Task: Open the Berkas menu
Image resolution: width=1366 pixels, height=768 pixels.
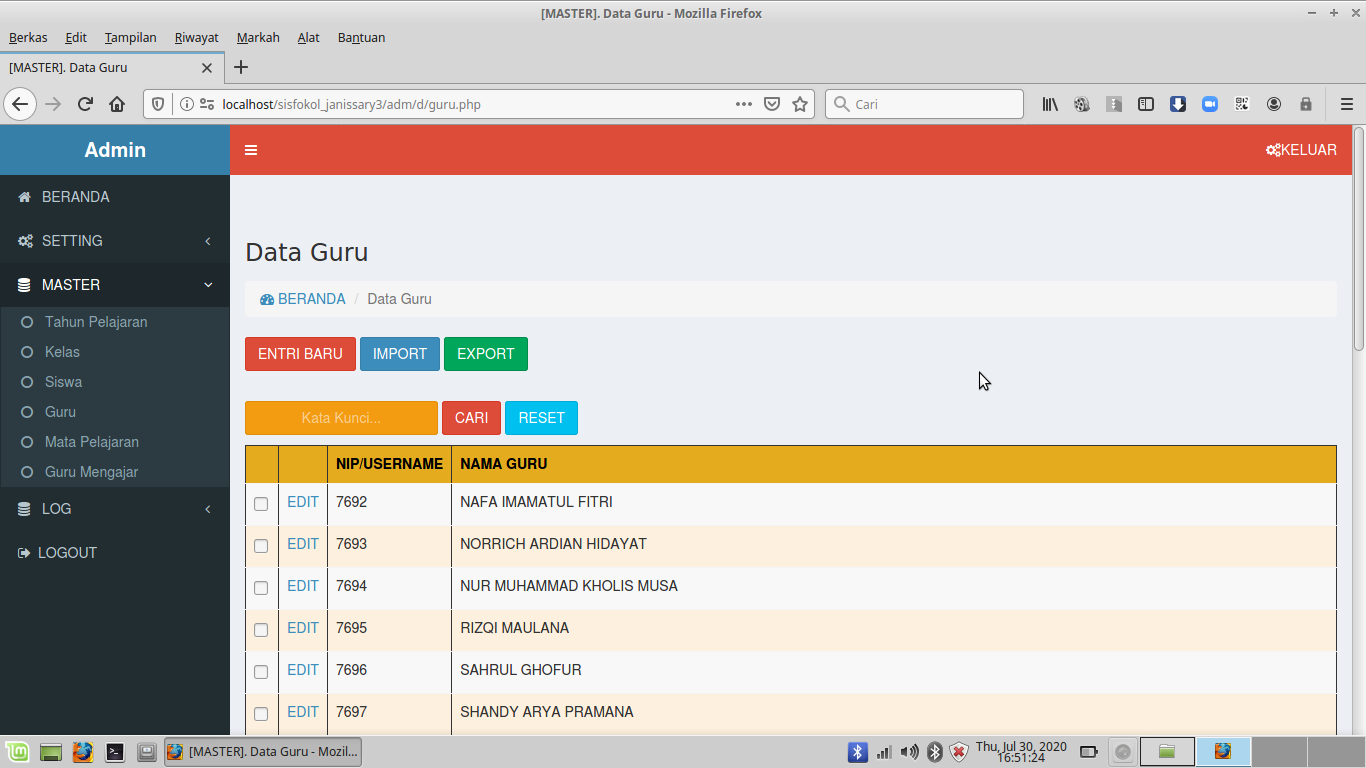Action: (28, 37)
